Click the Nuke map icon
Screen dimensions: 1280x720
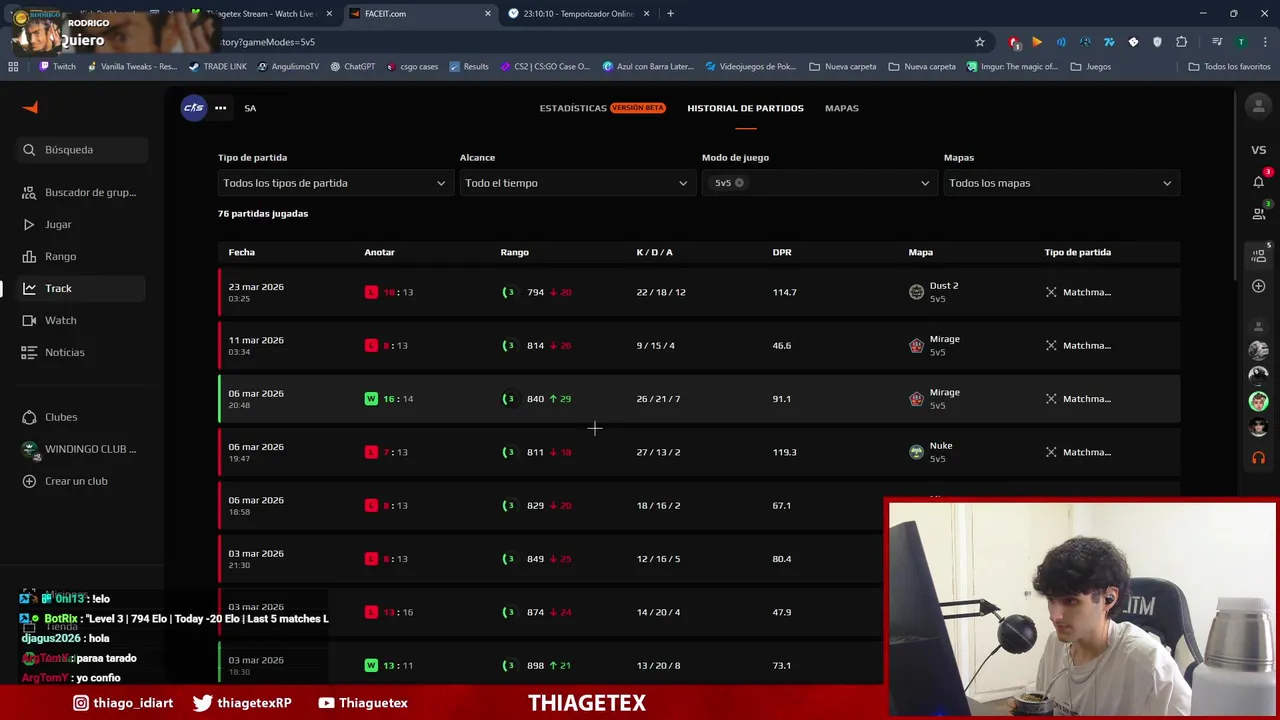[x=916, y=452]
